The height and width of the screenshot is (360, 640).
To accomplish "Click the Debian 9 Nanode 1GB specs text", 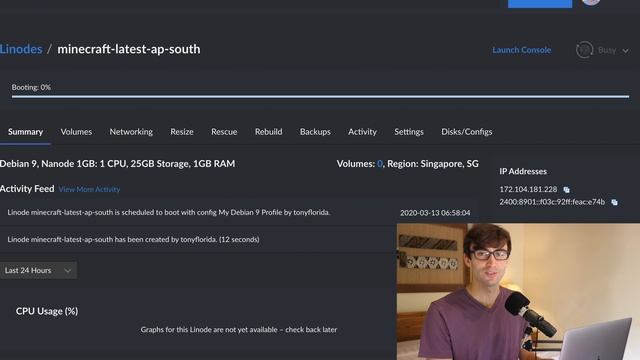I will (118, 164).
